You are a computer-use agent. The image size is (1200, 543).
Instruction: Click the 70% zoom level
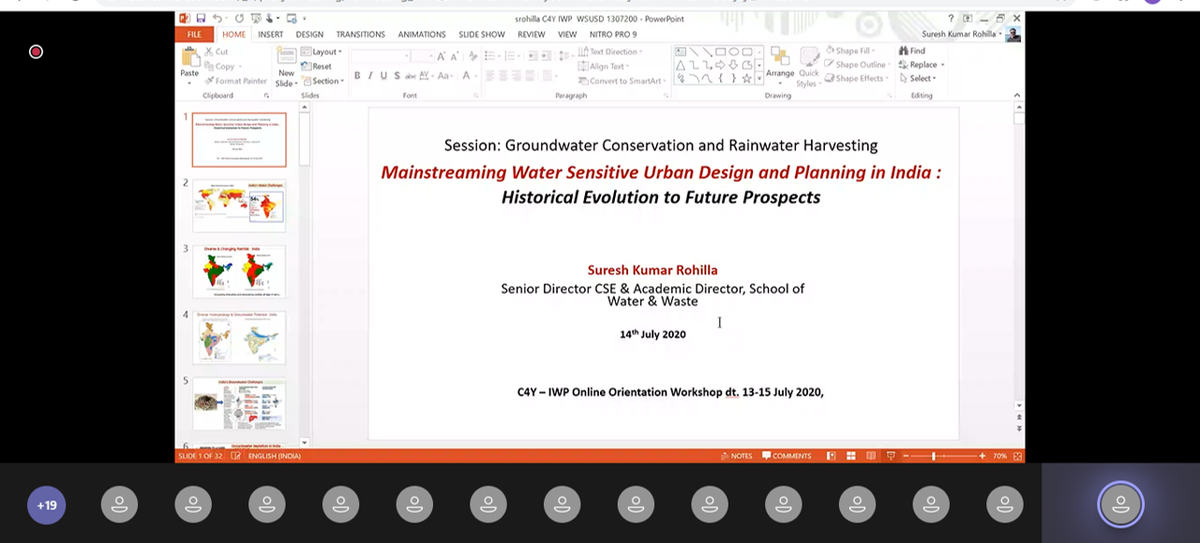(x=999, y=456)
